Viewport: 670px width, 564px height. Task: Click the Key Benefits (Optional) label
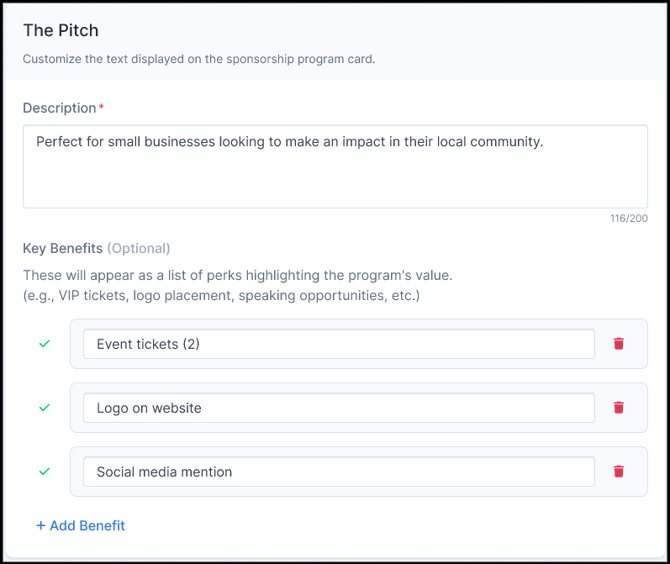97,248
